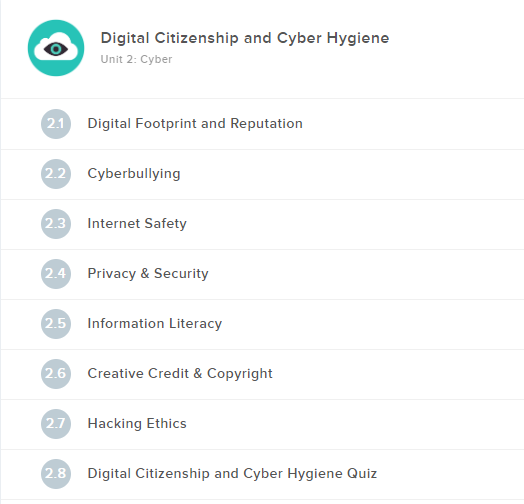Click the teal cloud-eye unit icon
This screenshot has height=504, width=524.
point(56,48)
